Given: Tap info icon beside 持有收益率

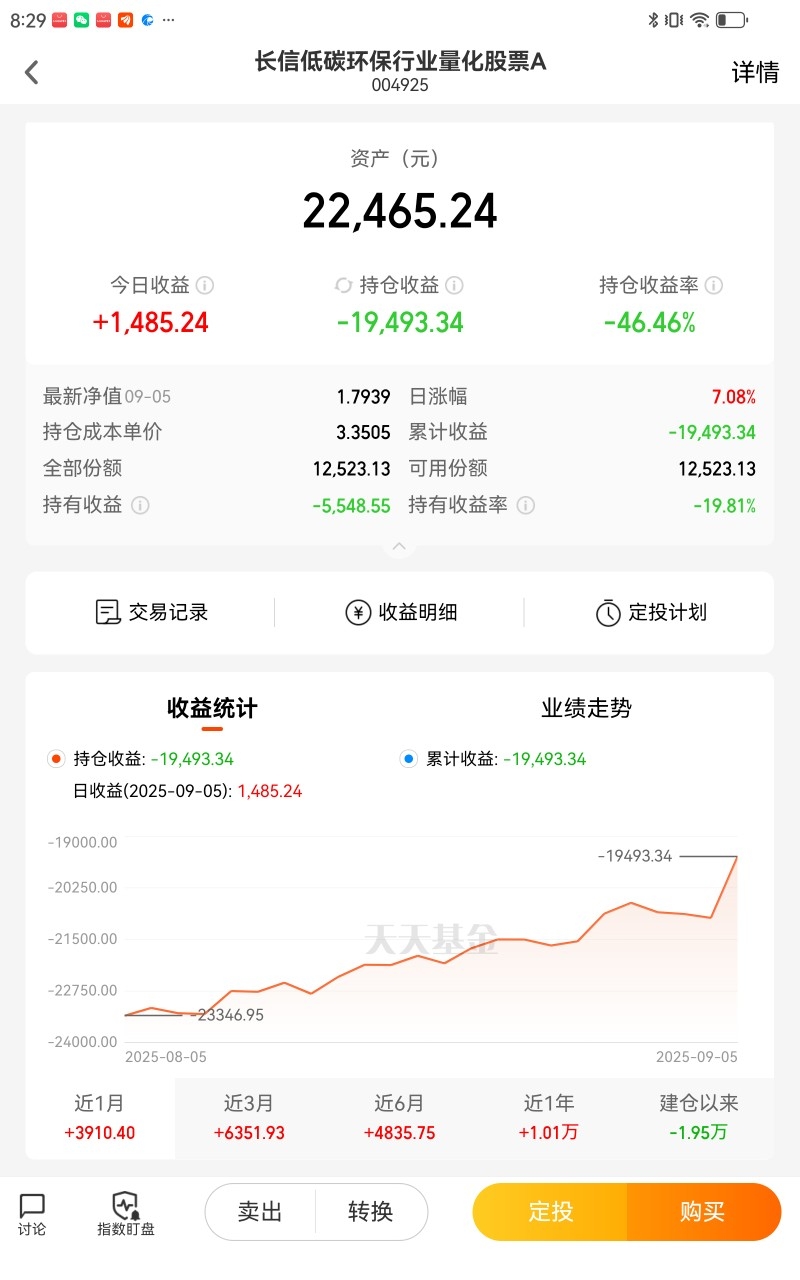Looking at the screenshot, I should click(x=526, y=505).
